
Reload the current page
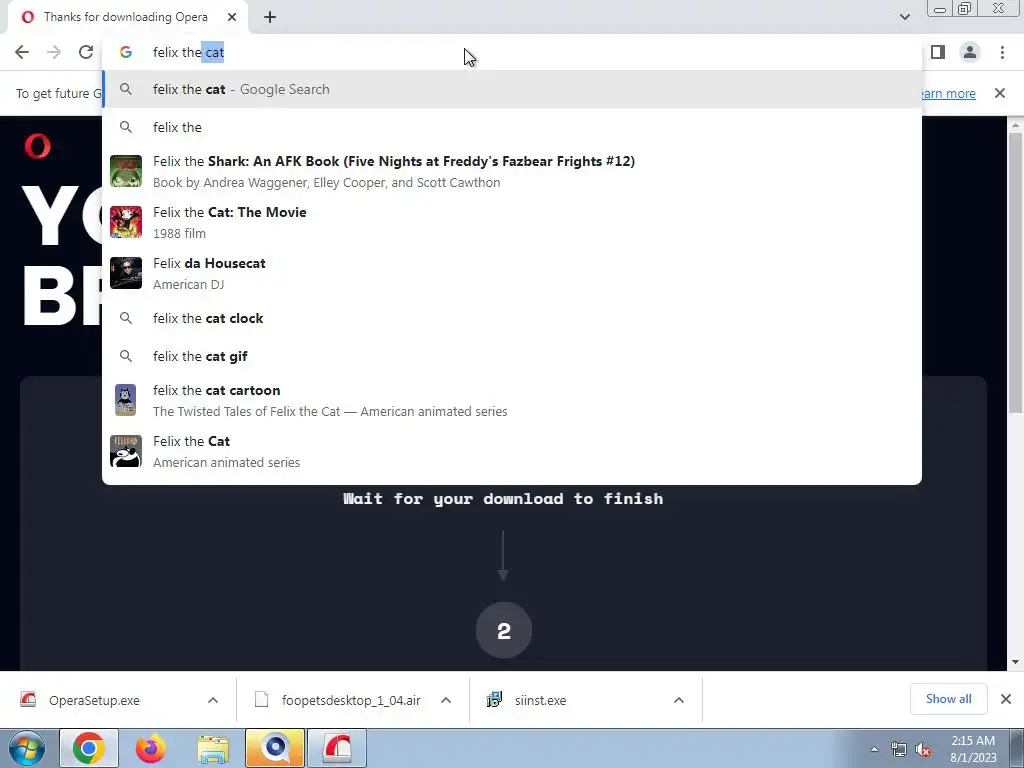(86, 52)
